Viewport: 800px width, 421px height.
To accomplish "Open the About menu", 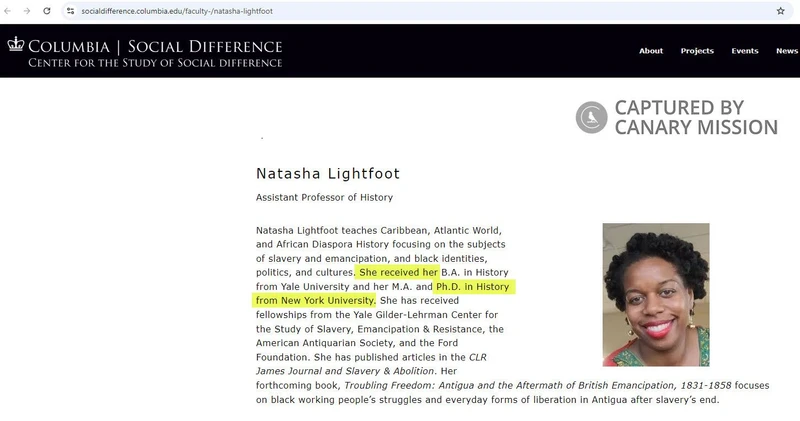I will click(x=651, y=51).
